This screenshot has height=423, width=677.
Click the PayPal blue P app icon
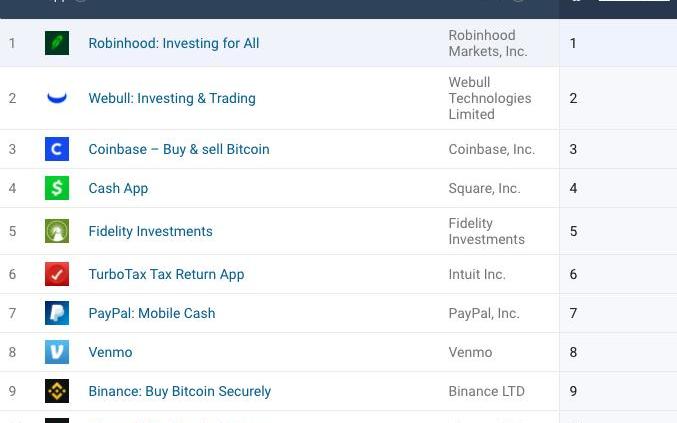click(x=57, y=313)
